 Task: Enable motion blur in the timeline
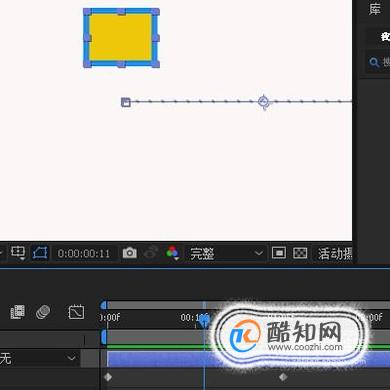[43, 312]
